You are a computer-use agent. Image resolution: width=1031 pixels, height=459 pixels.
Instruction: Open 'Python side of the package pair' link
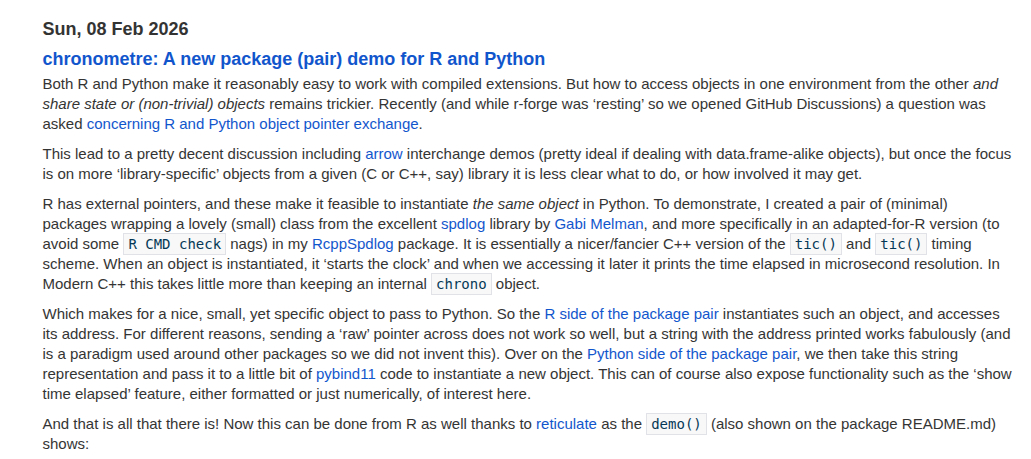pos(691,354)
